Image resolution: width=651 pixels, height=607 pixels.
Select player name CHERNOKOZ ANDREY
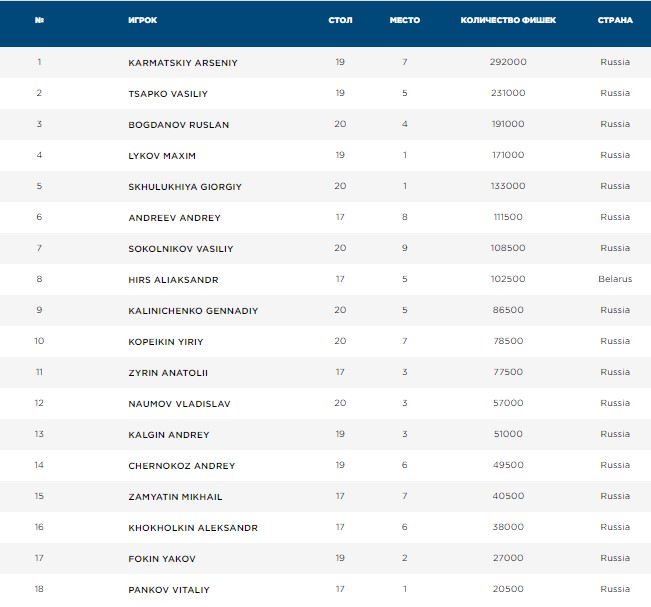coord(182,466)
